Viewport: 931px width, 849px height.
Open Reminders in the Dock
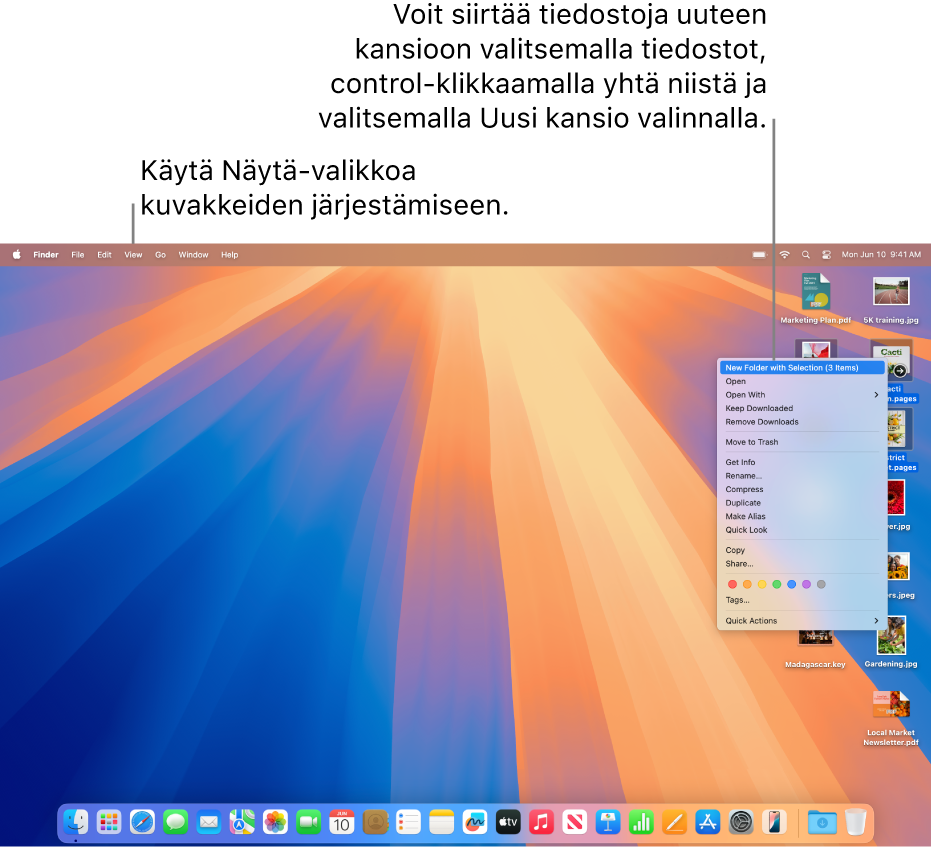(x=408, y=822)
